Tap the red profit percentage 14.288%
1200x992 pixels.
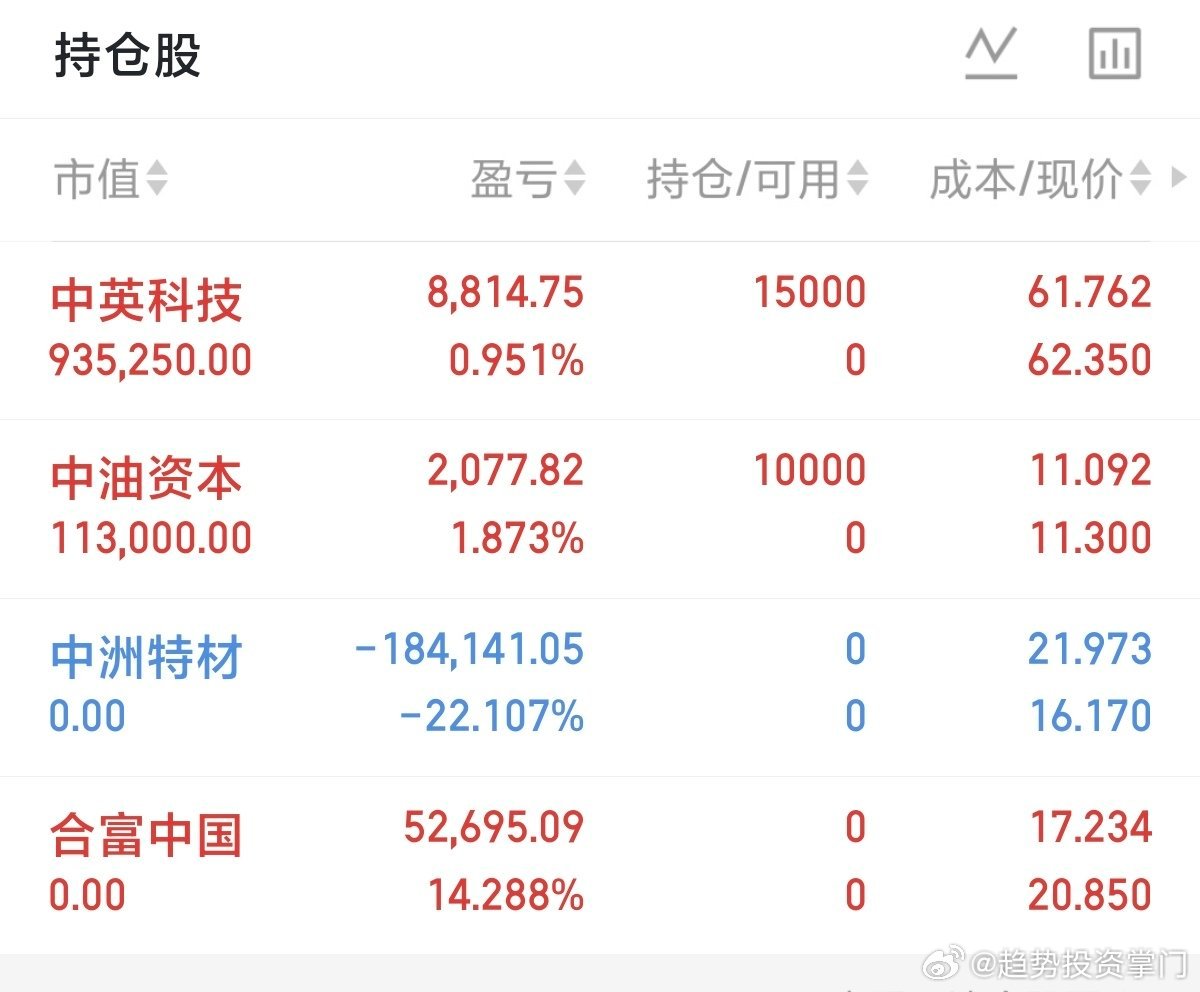click(x=505, y=896)
